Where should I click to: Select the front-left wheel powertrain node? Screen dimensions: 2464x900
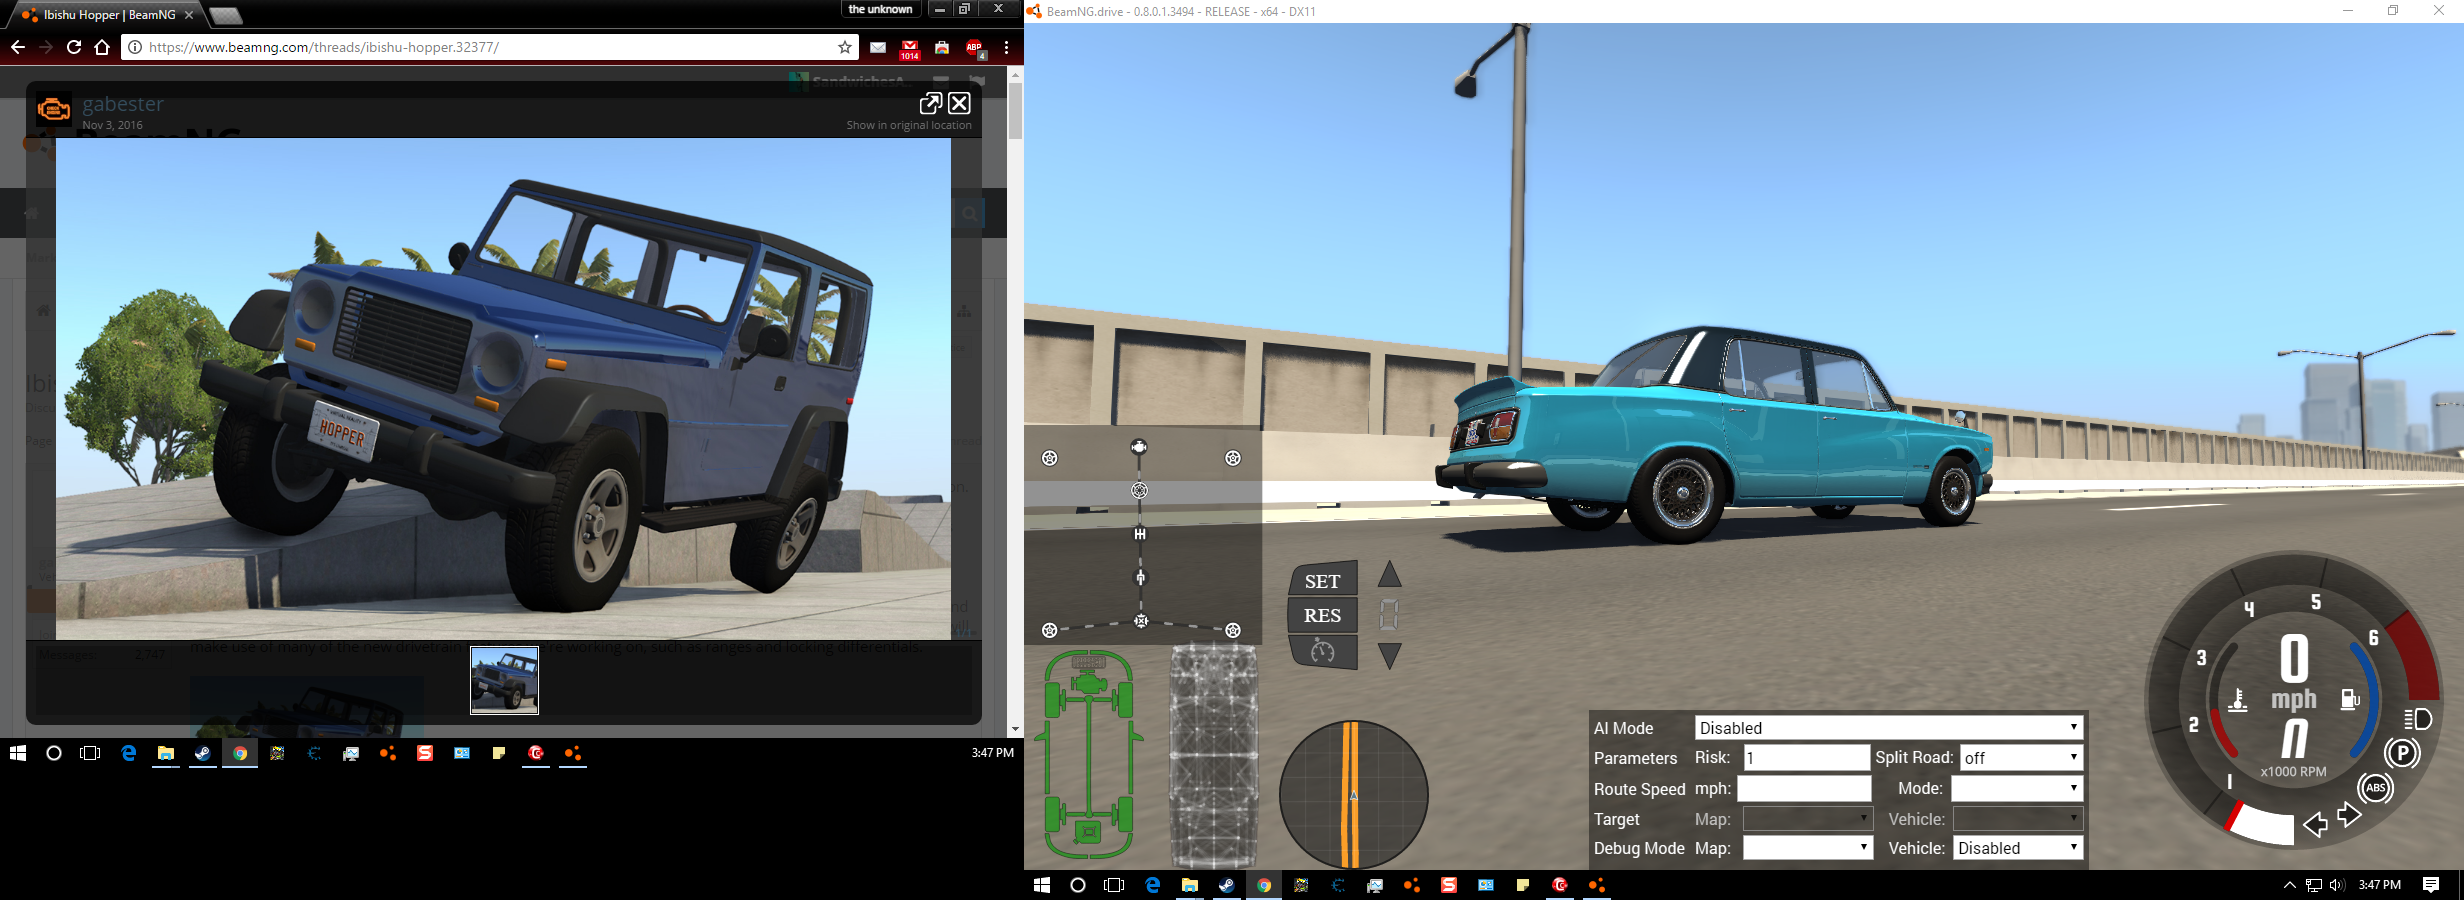(1049, 458)
